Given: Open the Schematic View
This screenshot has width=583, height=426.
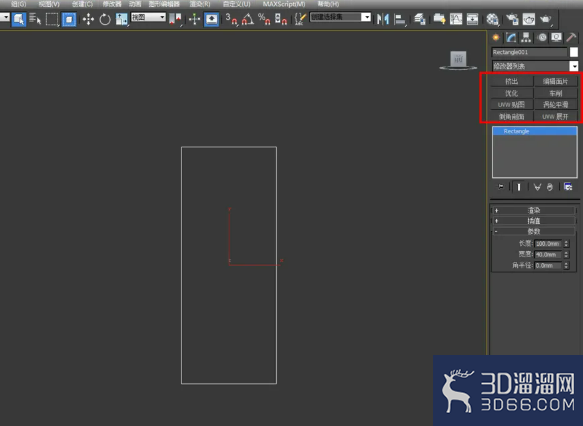Looking at the screenshot, I should [x=472, y=19].
